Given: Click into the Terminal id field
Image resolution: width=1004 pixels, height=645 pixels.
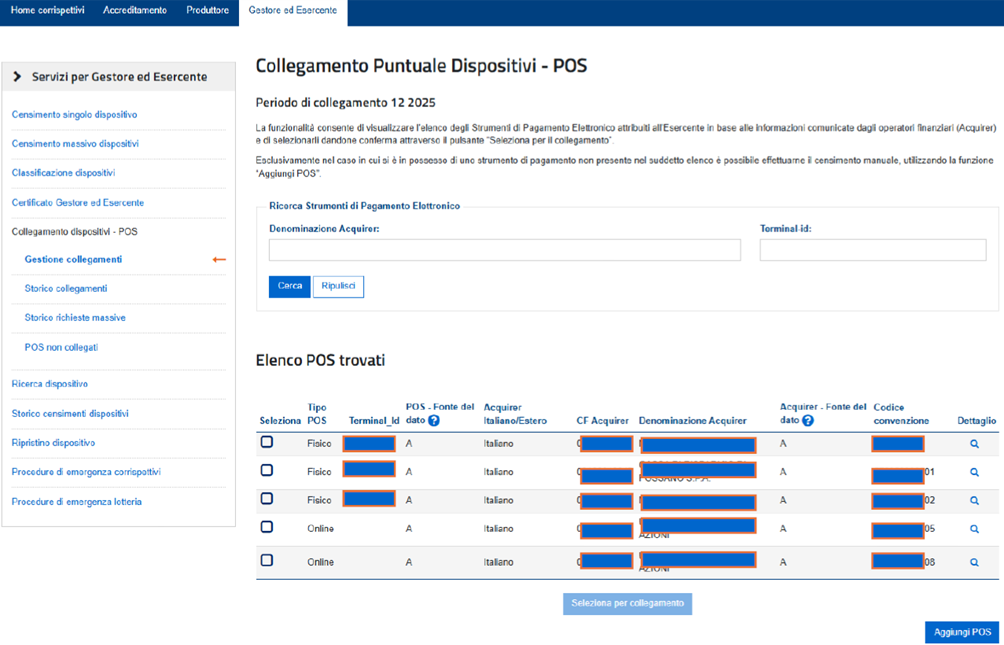Looking at the screenshot, I should 872,249.
